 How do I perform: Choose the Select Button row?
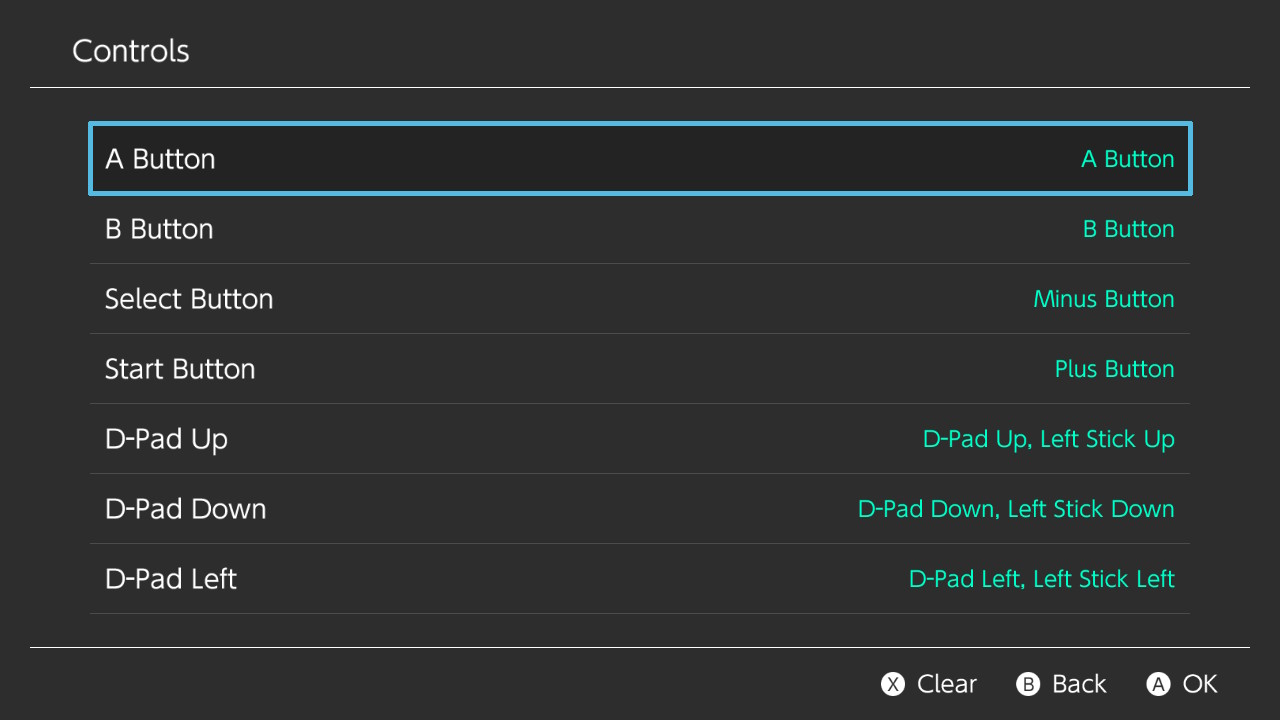tap(640, 299)
